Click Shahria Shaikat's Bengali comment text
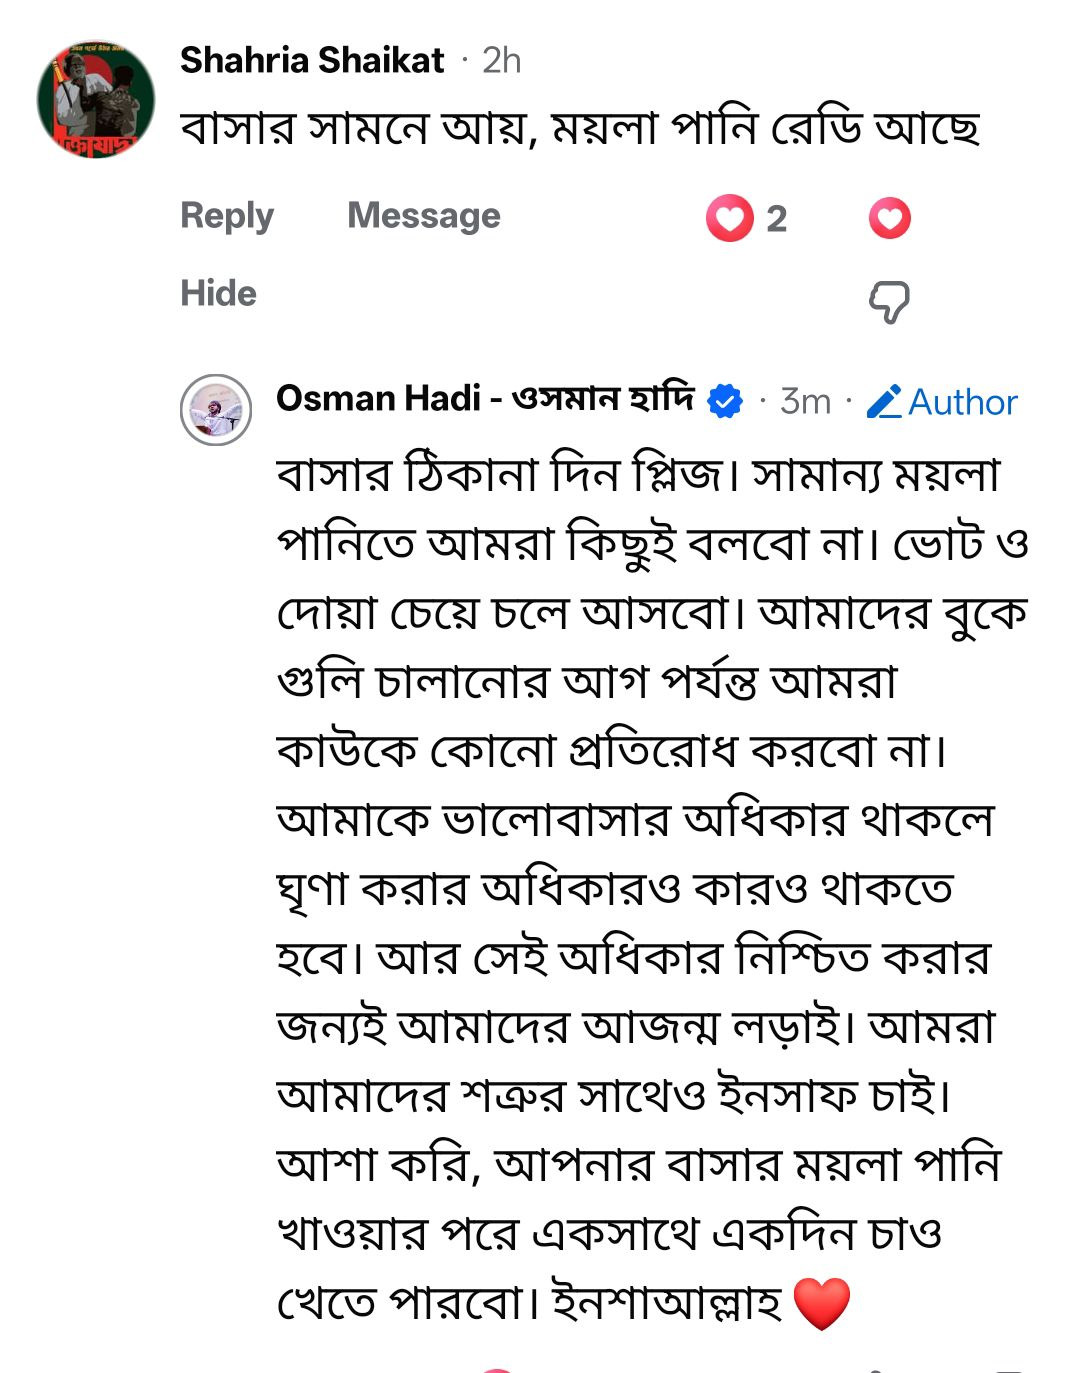The height and width of the screenshot is (1373, 1080). click(x=580, y=129)
